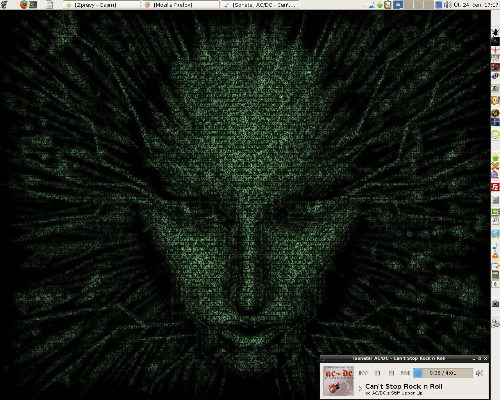Open the smiley face chat icon

[495, 100]
